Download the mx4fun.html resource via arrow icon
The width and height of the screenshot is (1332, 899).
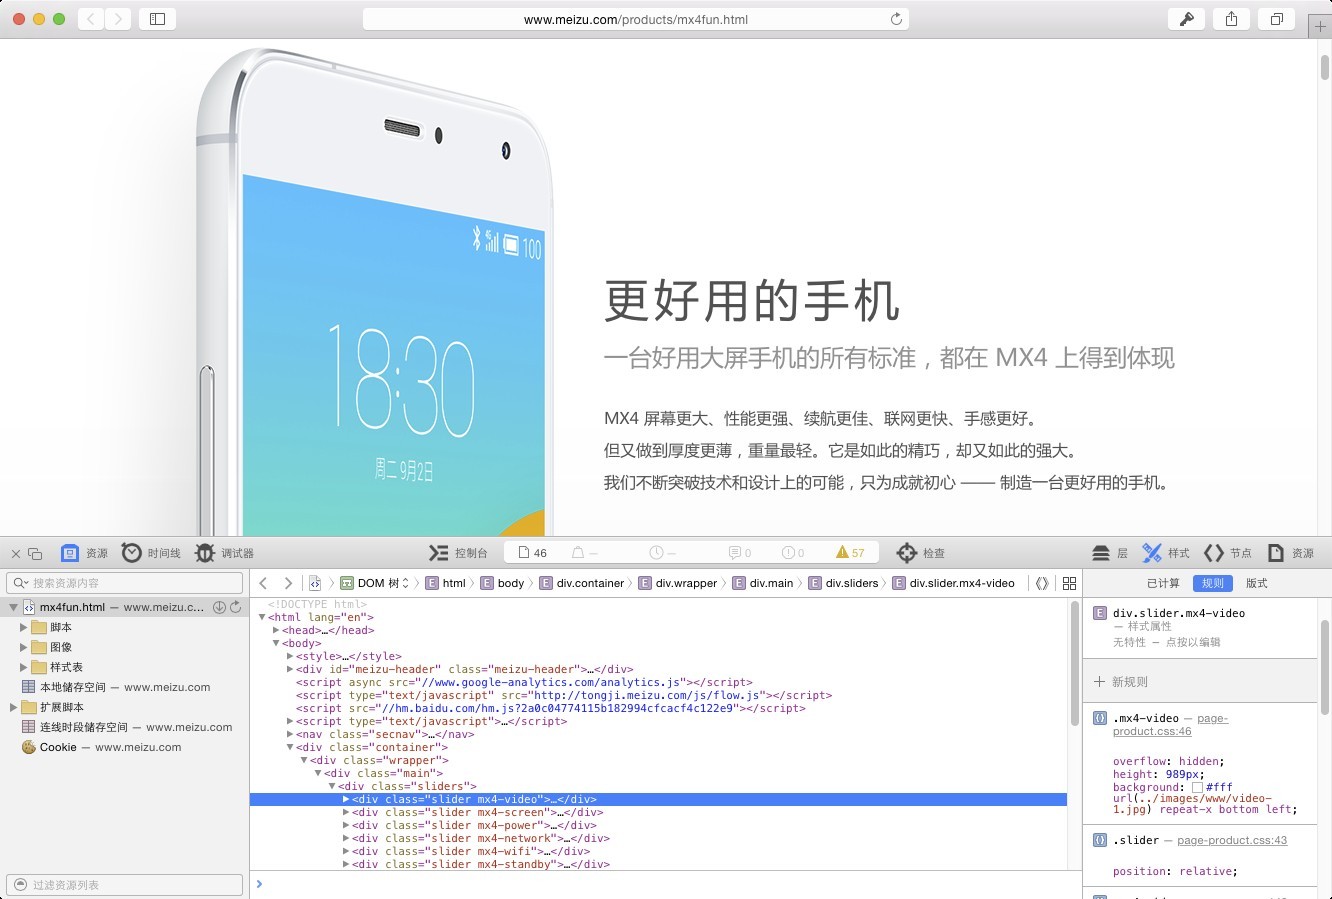coord(219,607)
